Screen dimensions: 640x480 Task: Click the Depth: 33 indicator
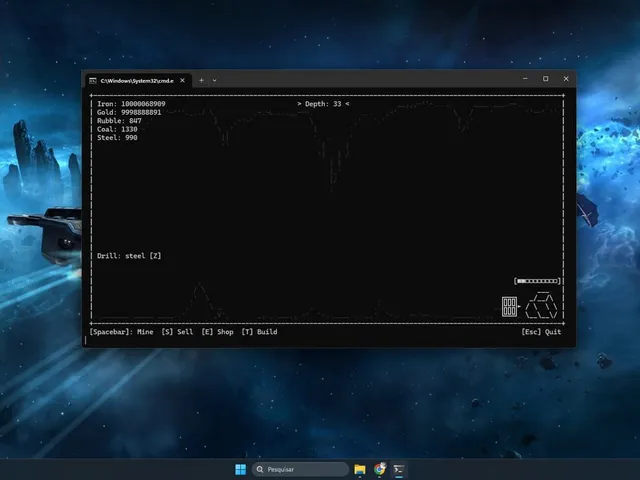[323, 104]
